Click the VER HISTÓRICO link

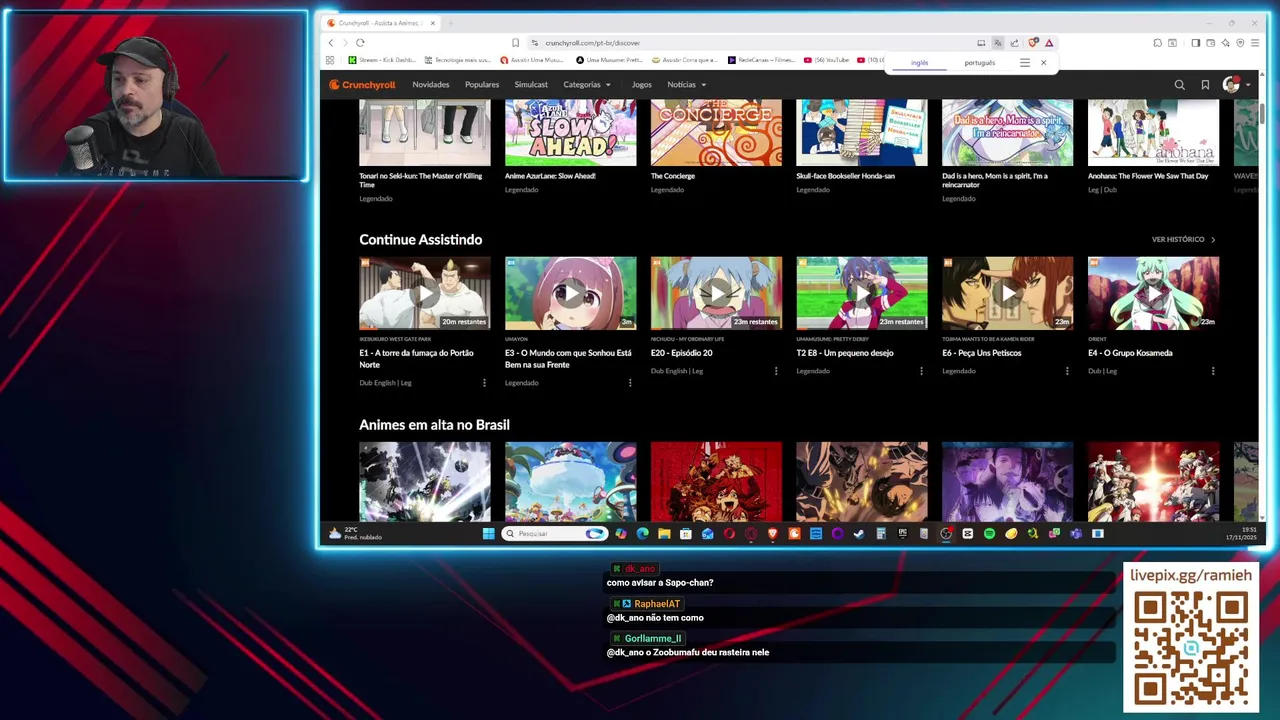(1183, 240)
